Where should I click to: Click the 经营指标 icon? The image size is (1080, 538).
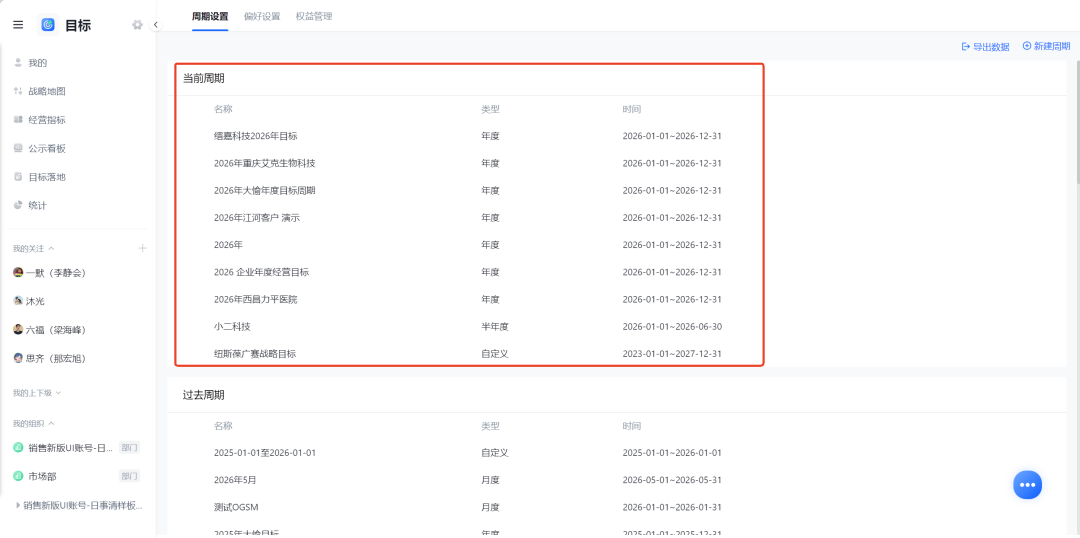point(19,119)
